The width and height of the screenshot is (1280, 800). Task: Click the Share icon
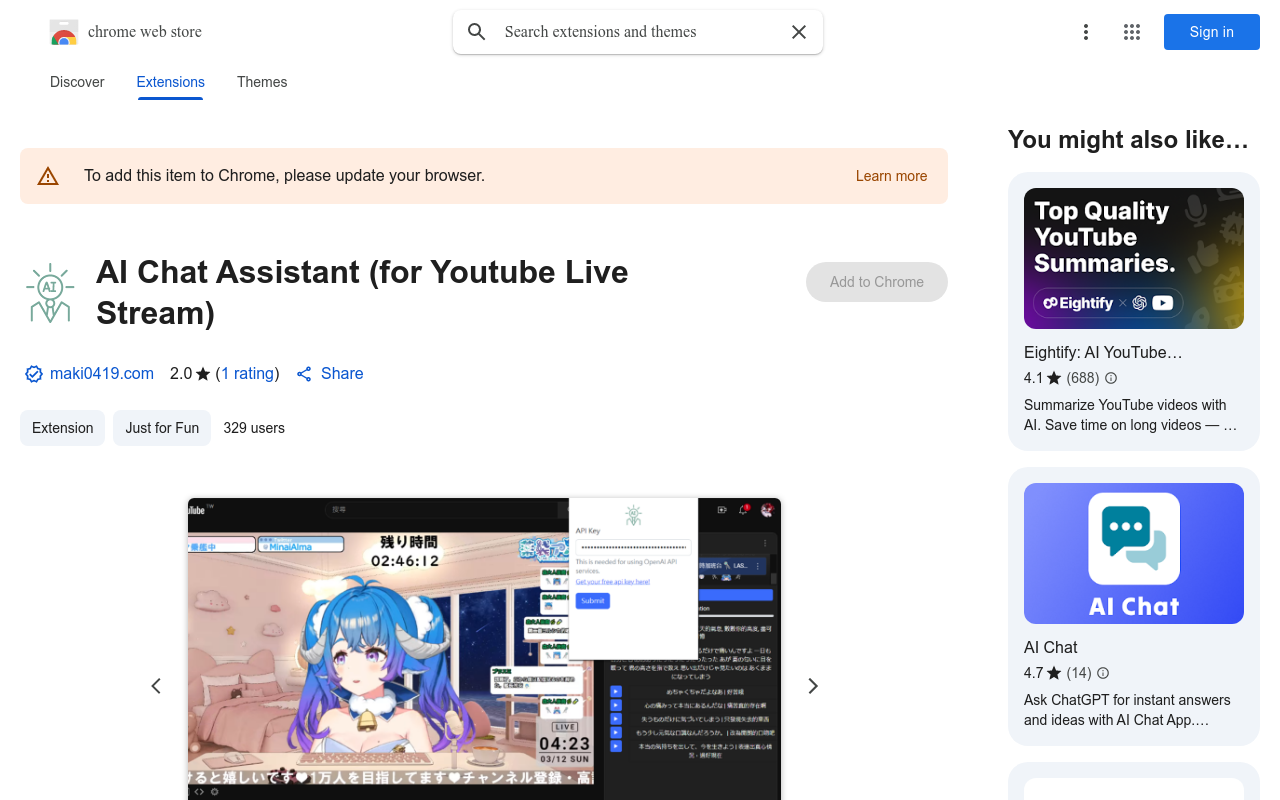304,374
